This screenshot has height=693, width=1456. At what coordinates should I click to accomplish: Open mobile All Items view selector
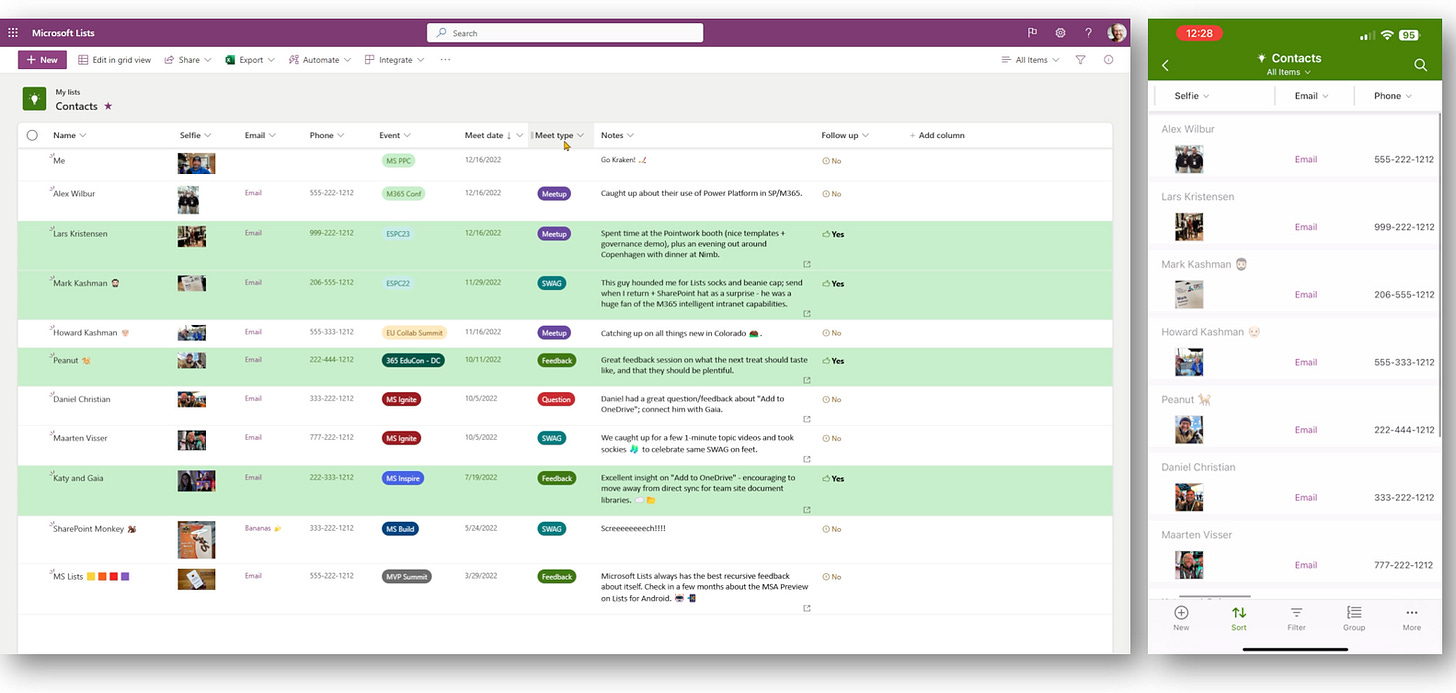(1288, 72)
